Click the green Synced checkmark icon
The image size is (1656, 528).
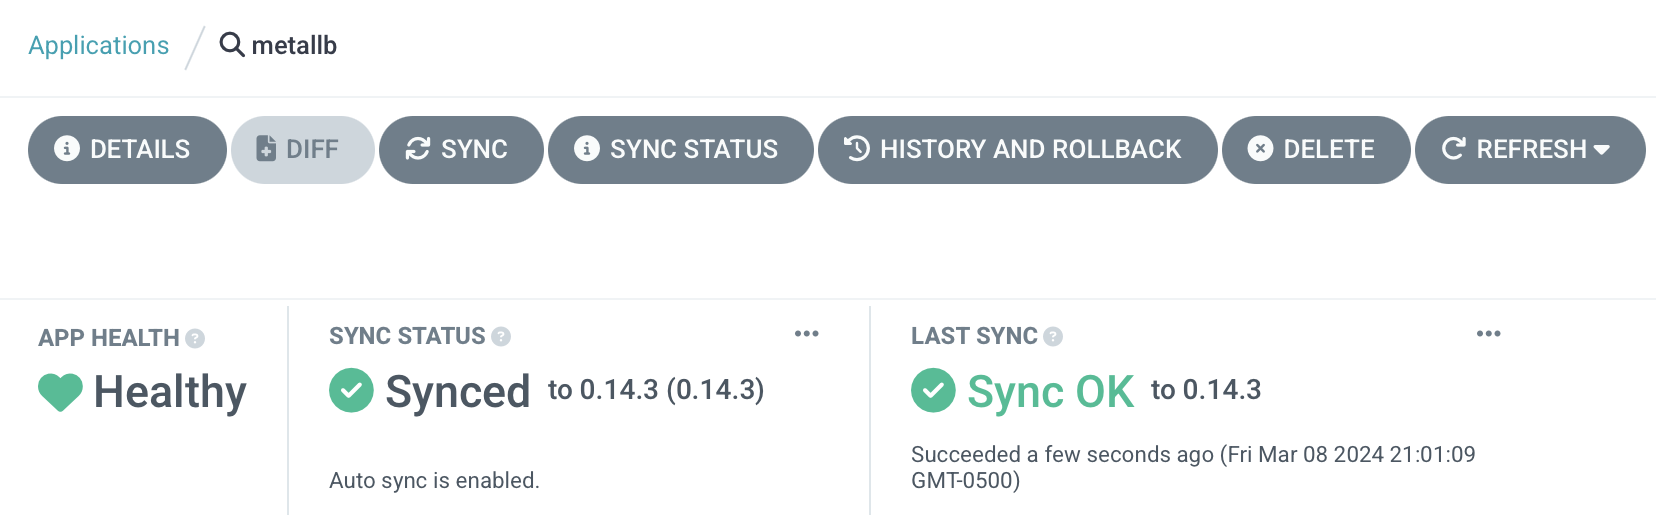[x=351, y=391]
